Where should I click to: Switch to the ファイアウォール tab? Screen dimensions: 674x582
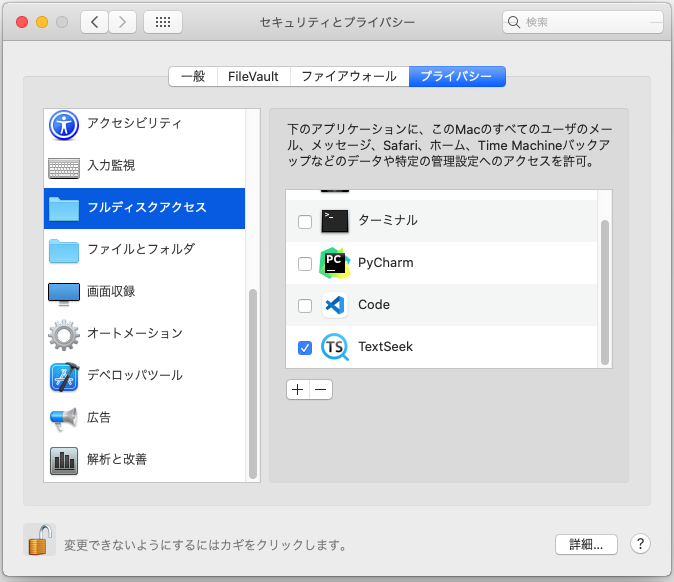[350, 76]
